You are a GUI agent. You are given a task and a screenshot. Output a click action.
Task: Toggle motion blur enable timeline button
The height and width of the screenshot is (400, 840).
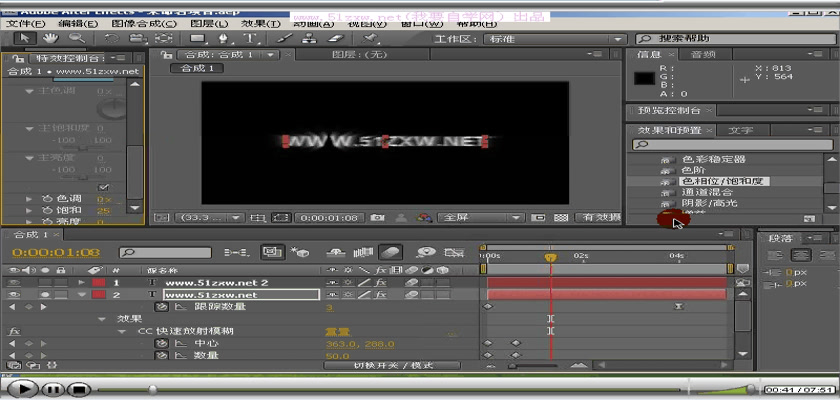(x=391, y=252)
